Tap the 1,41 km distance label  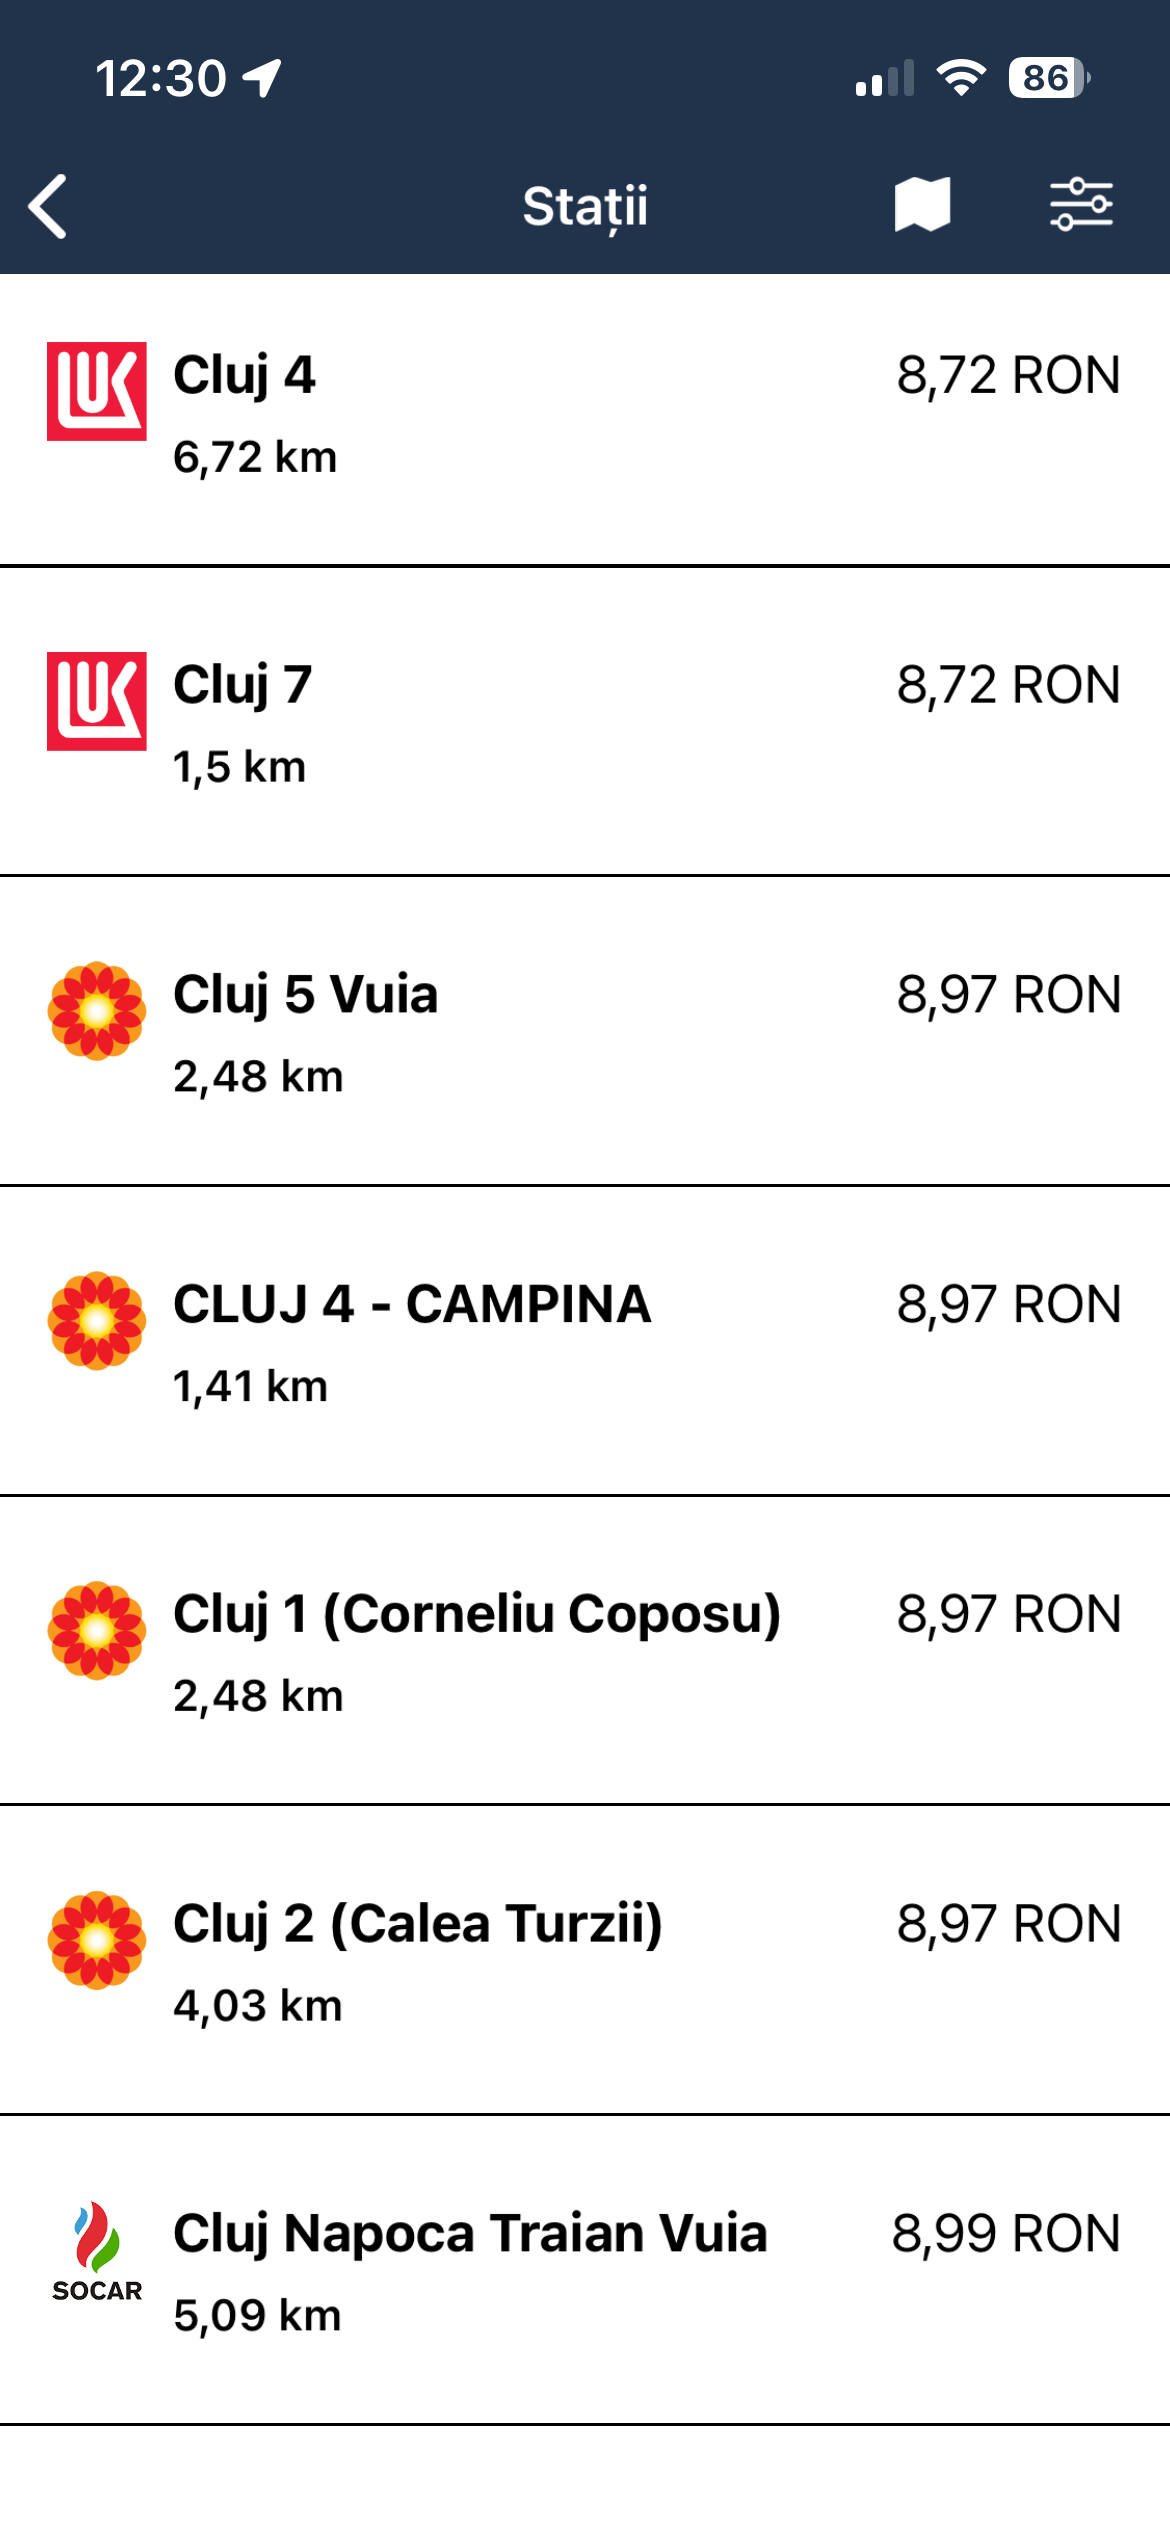click(x=251, y=1387)
